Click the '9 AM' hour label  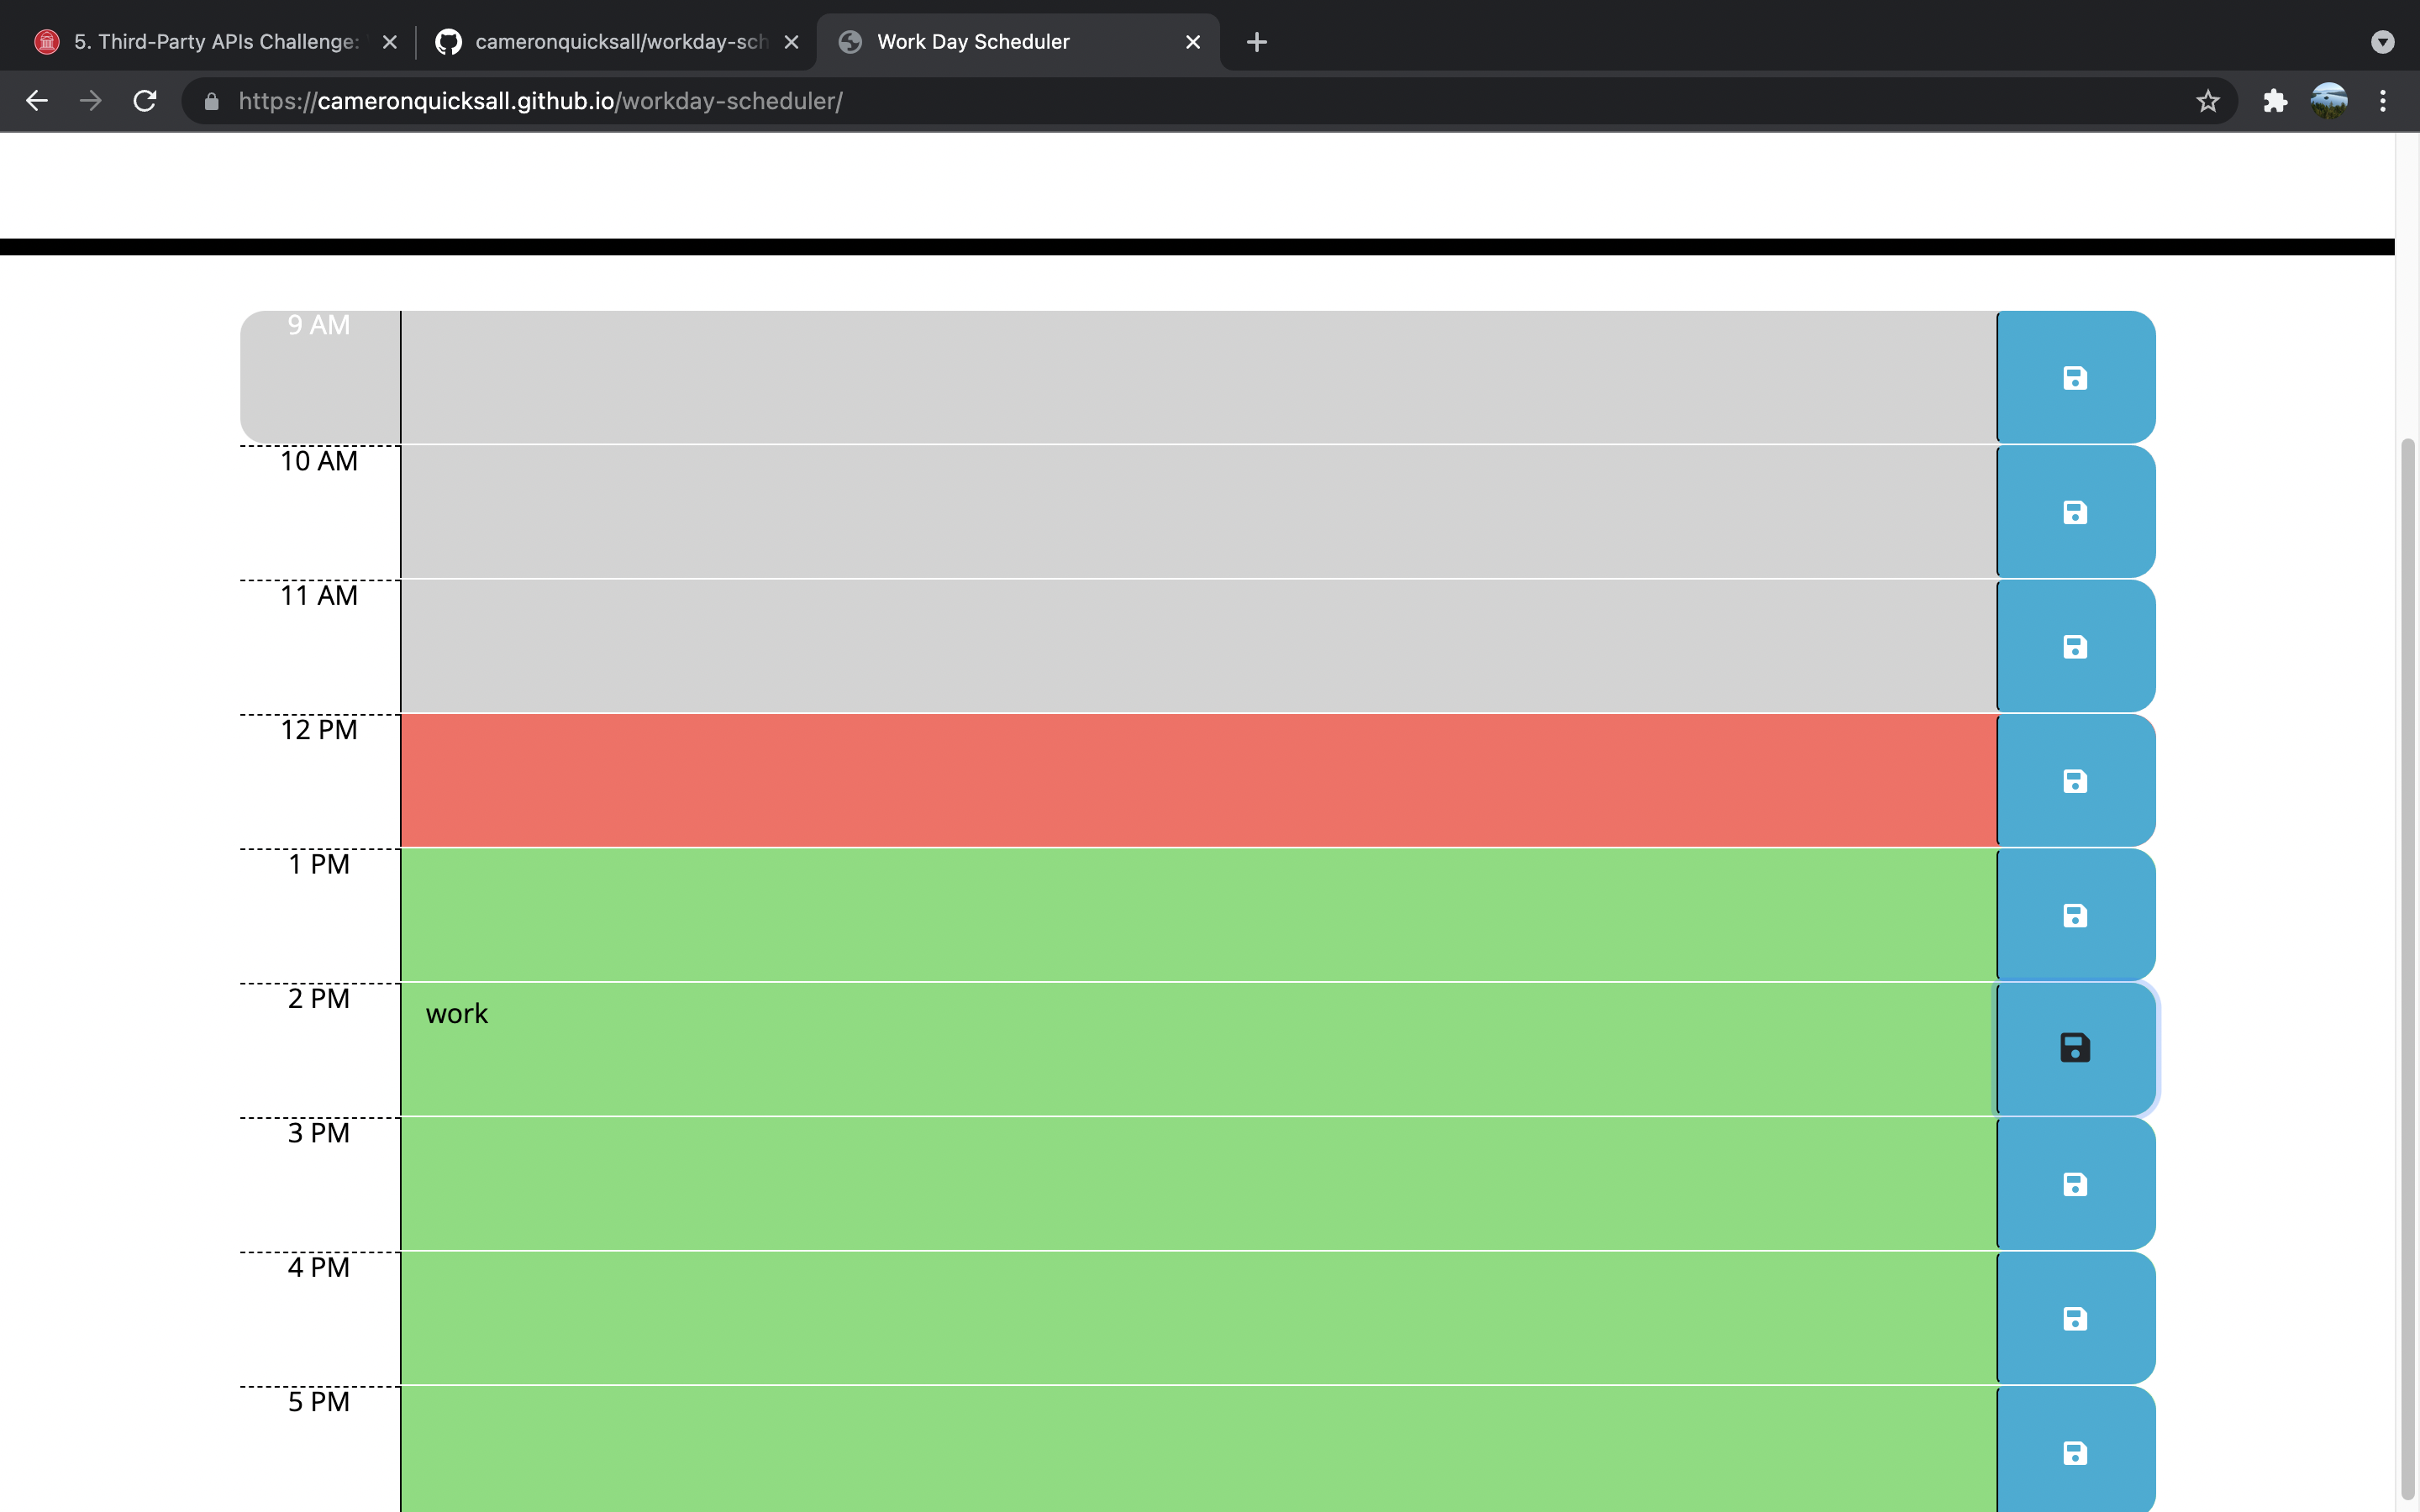click(x=319, y=325)
